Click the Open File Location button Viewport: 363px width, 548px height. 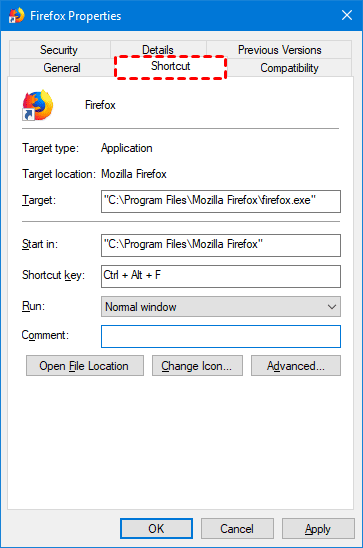pos(85,366)
